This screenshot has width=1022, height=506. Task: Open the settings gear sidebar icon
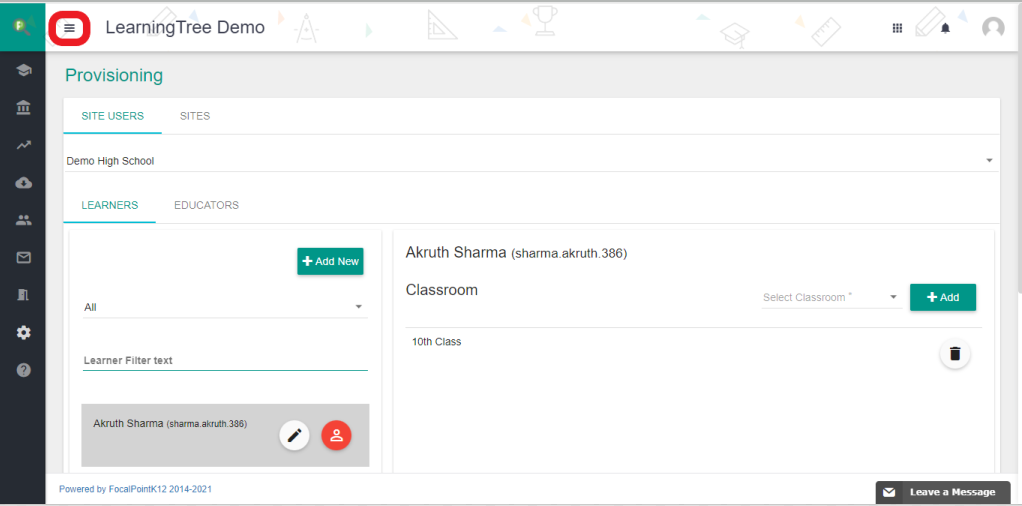23,332
